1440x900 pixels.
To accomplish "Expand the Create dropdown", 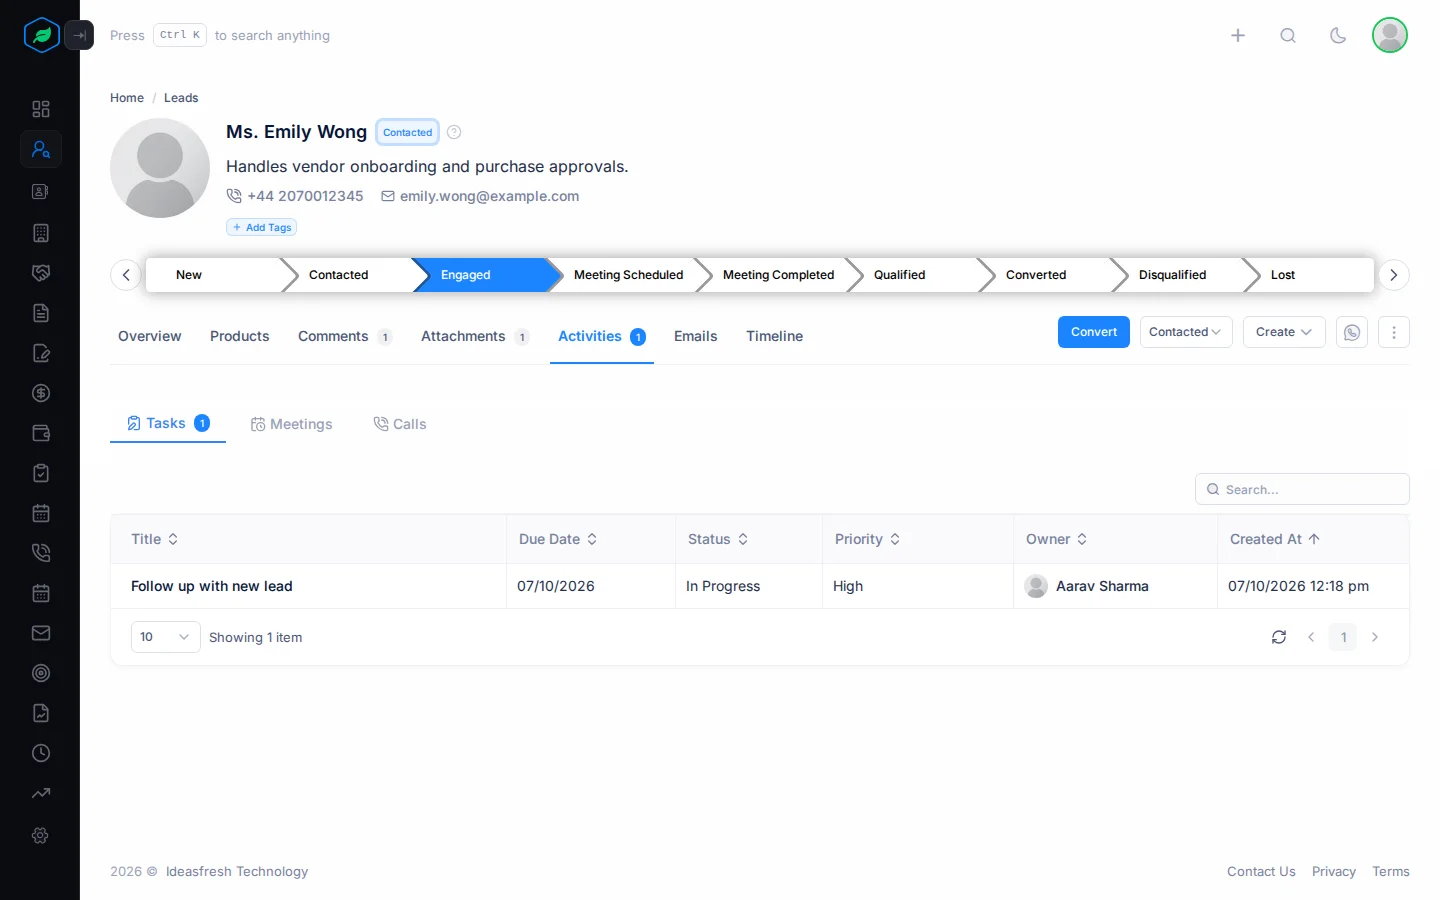I will [x=1284, y=332].
